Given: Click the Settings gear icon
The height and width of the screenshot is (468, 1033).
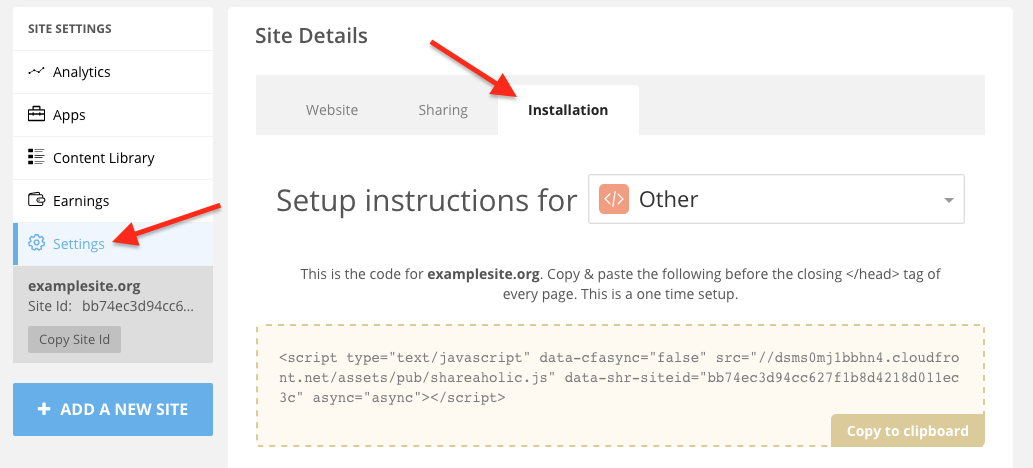Looking at the screenshot, I should (x=36, y=243).
